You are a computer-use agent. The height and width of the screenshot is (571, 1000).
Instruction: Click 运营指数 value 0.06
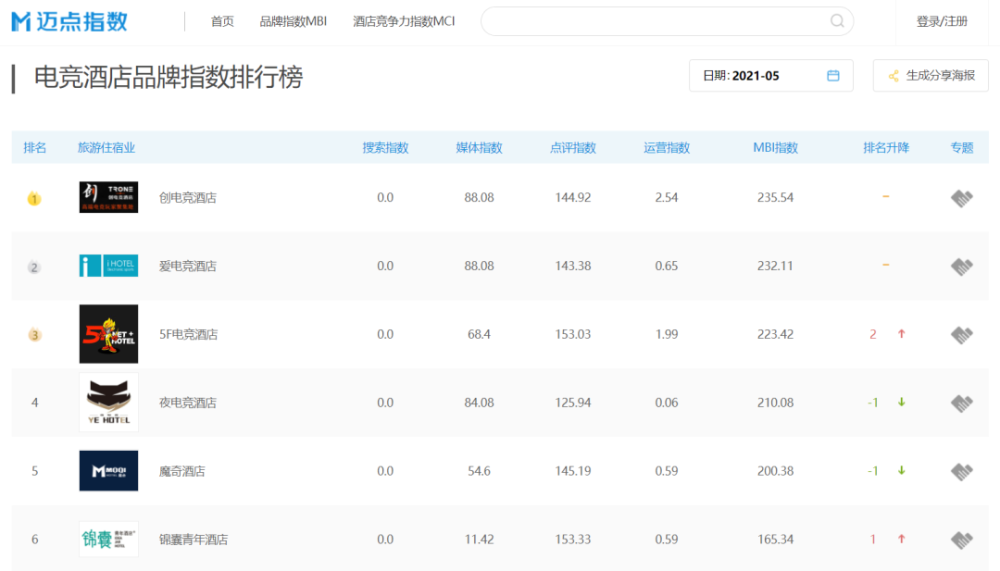click(666, 402)
